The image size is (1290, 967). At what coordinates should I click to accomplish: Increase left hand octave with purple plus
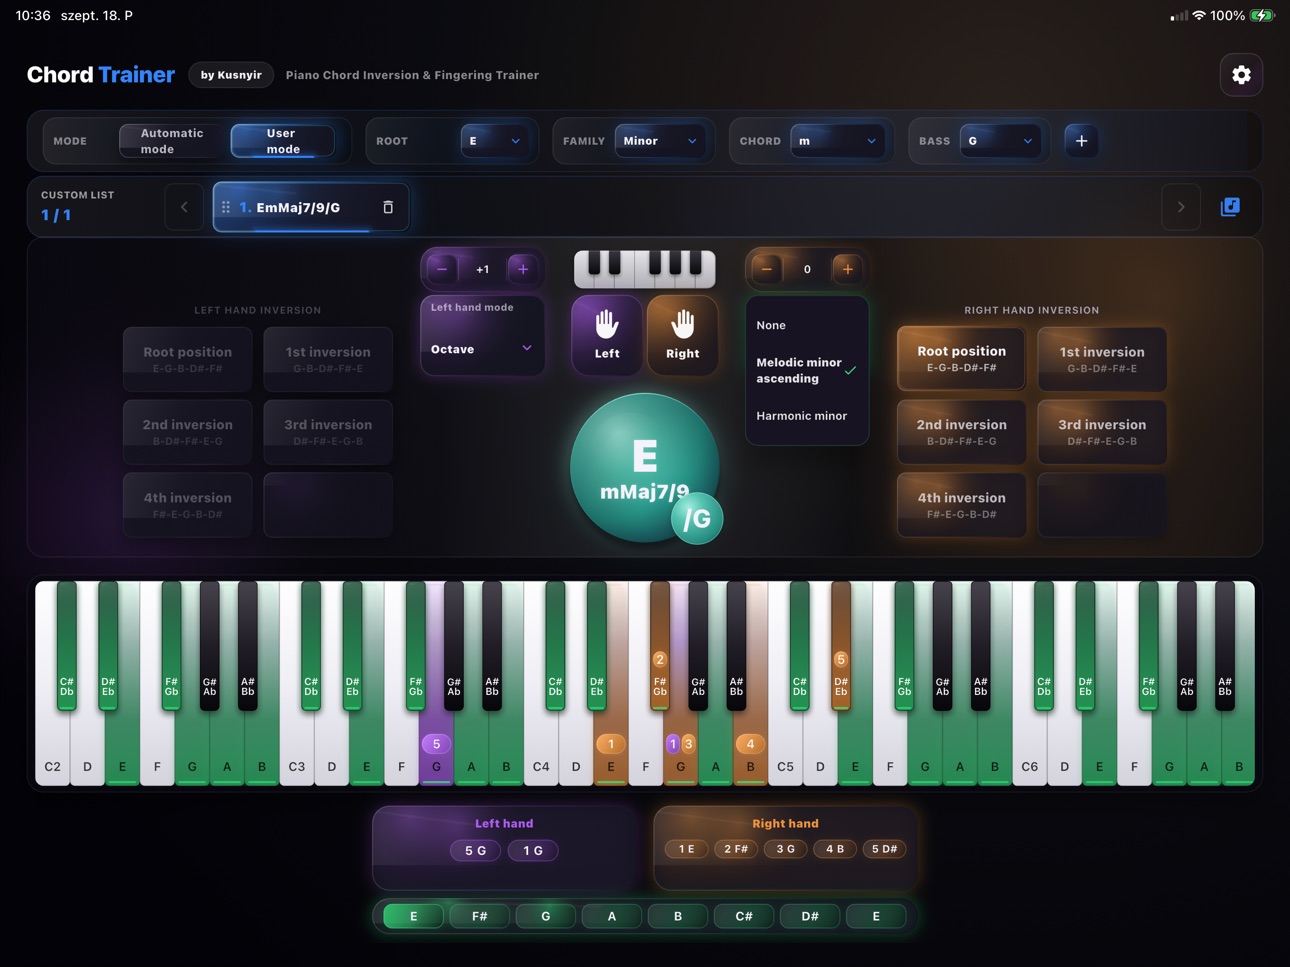pos(523,269)
